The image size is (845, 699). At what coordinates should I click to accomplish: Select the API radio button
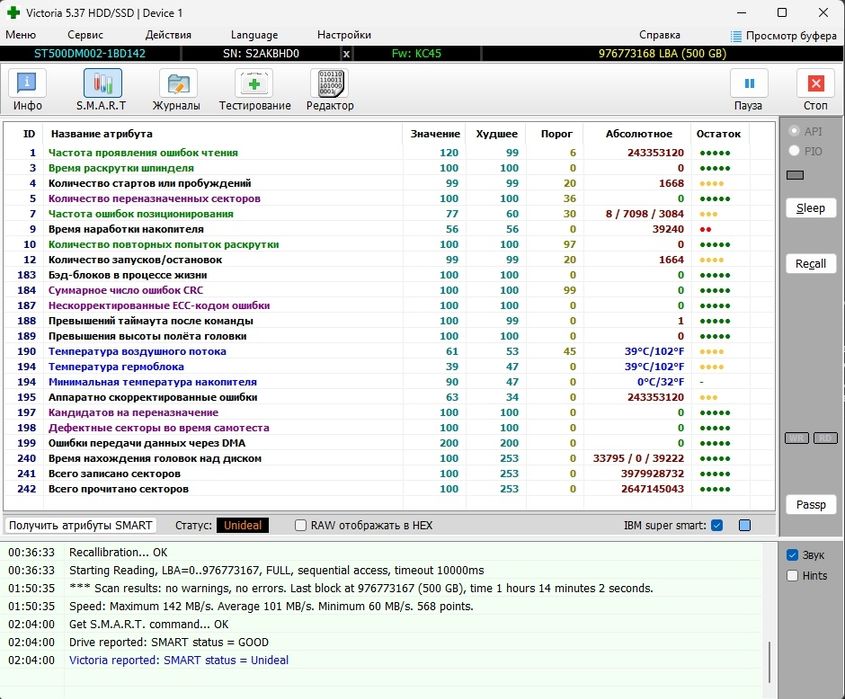pyautogui.click(x=794, y=131)
